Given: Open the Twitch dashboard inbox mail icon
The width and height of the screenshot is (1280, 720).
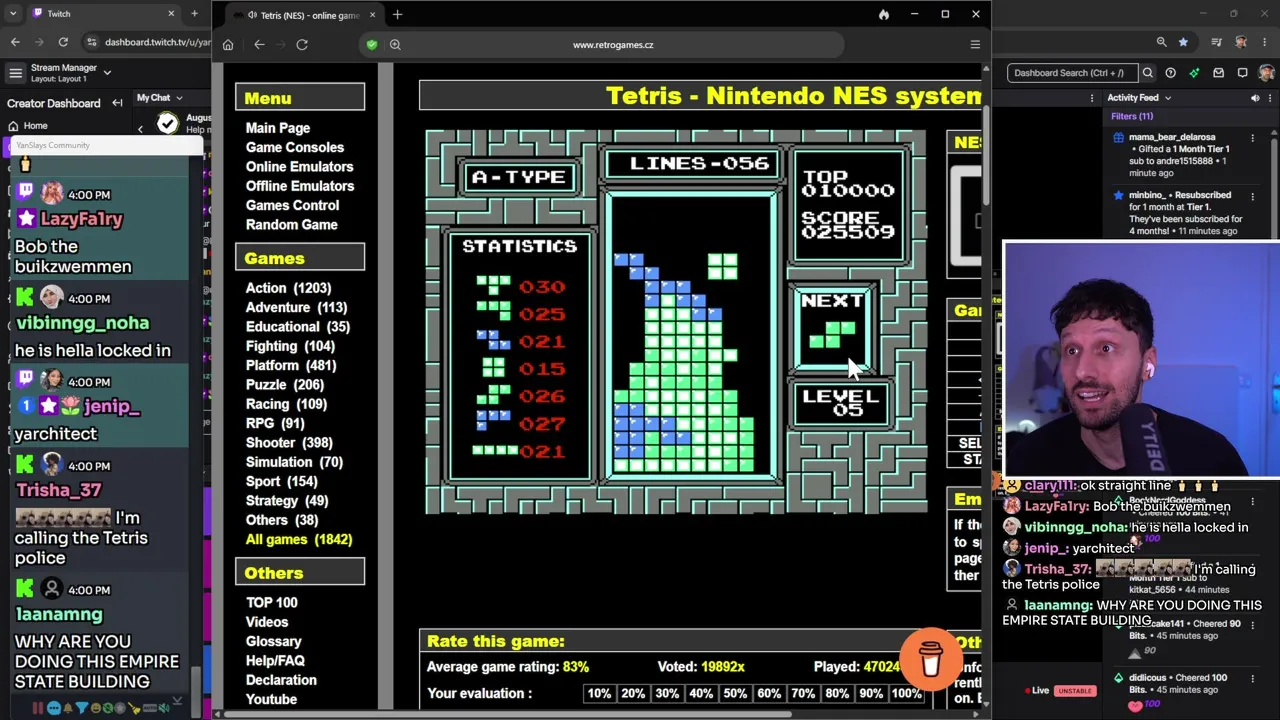Looking at the screenshot, I should (1218, 73).
